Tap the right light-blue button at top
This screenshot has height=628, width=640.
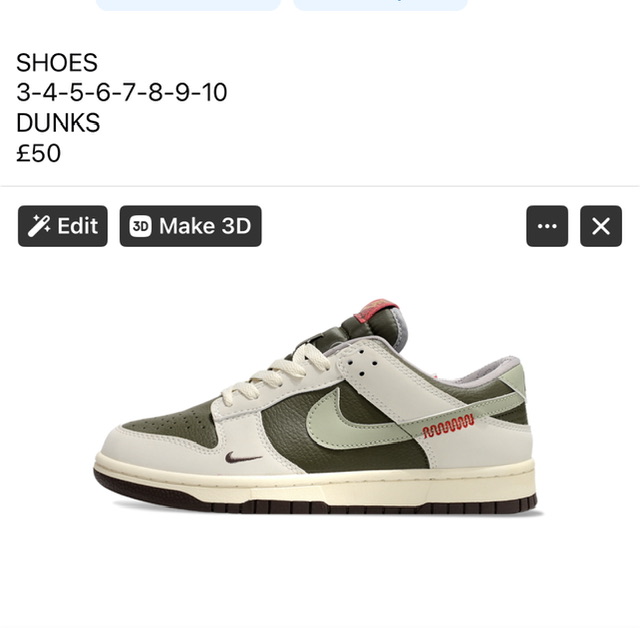click(380, 4)
